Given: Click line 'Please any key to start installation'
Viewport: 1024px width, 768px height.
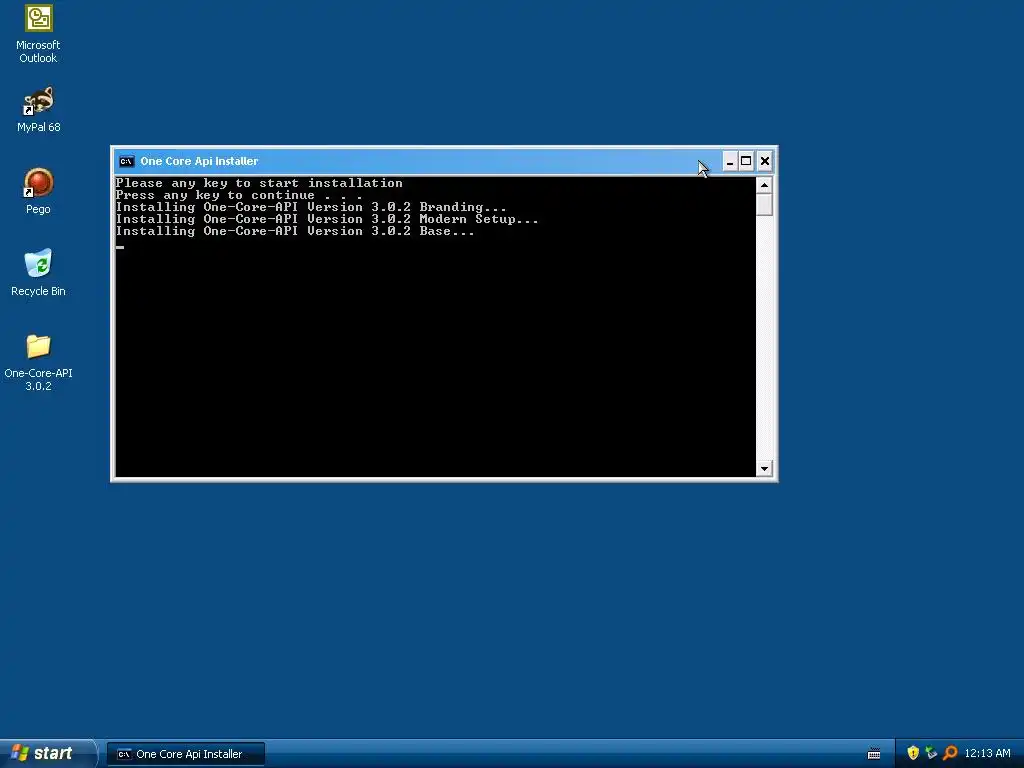Looking at the screenshot, I should pos(259,183).
